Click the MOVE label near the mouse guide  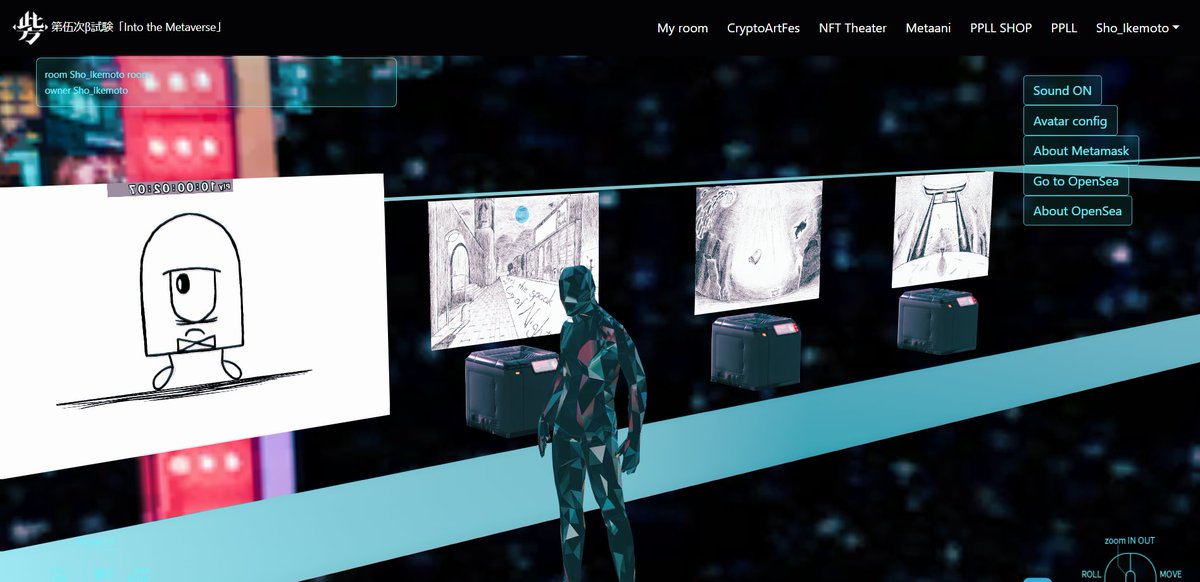coord(1170,575)
